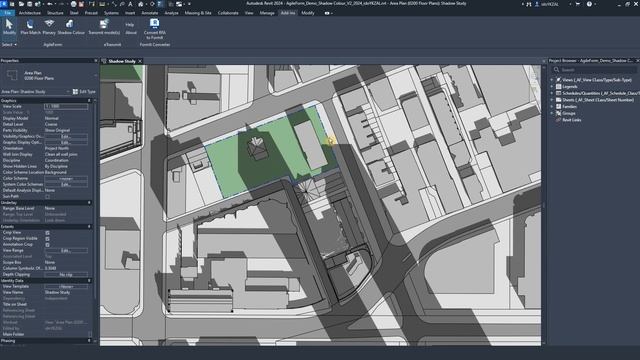
Task: Toggle the Sun Path checkbox
Action: [x=47, y=196]
